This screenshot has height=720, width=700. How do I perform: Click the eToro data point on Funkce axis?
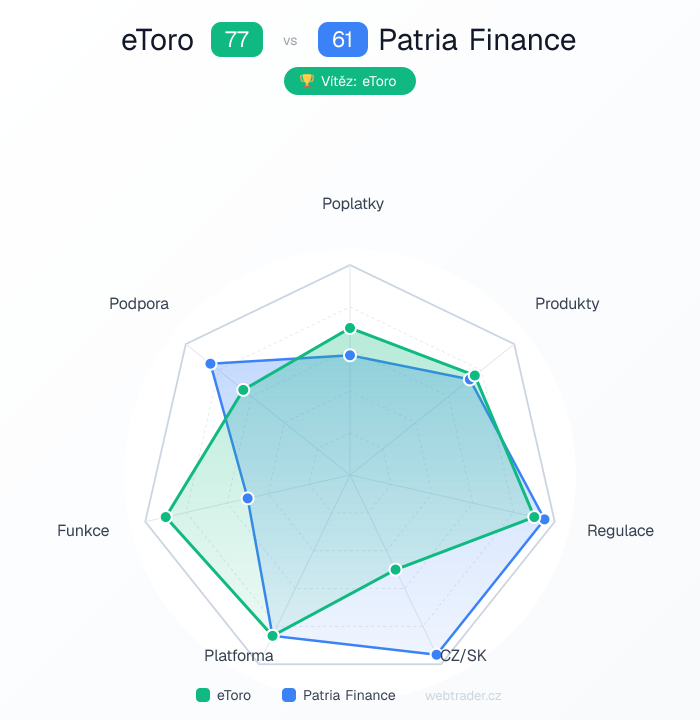click(166, 518)
